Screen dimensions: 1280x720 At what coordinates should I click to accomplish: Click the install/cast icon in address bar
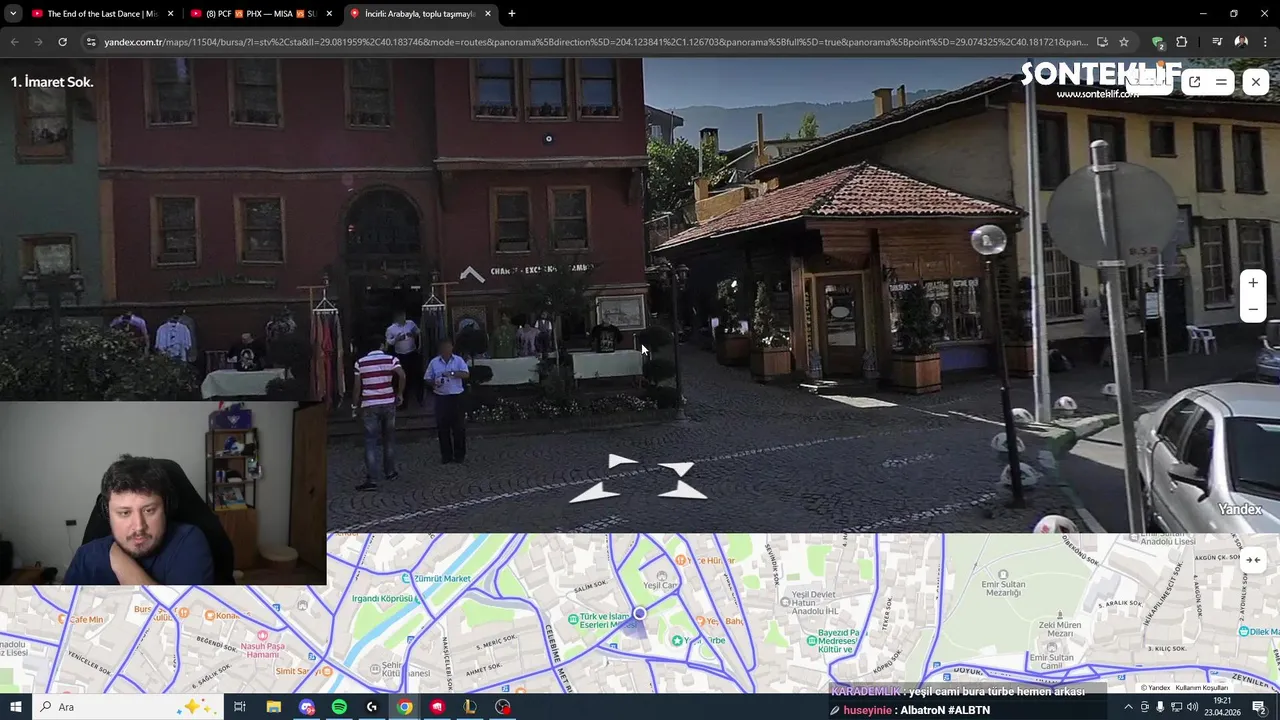point(1102,42)
